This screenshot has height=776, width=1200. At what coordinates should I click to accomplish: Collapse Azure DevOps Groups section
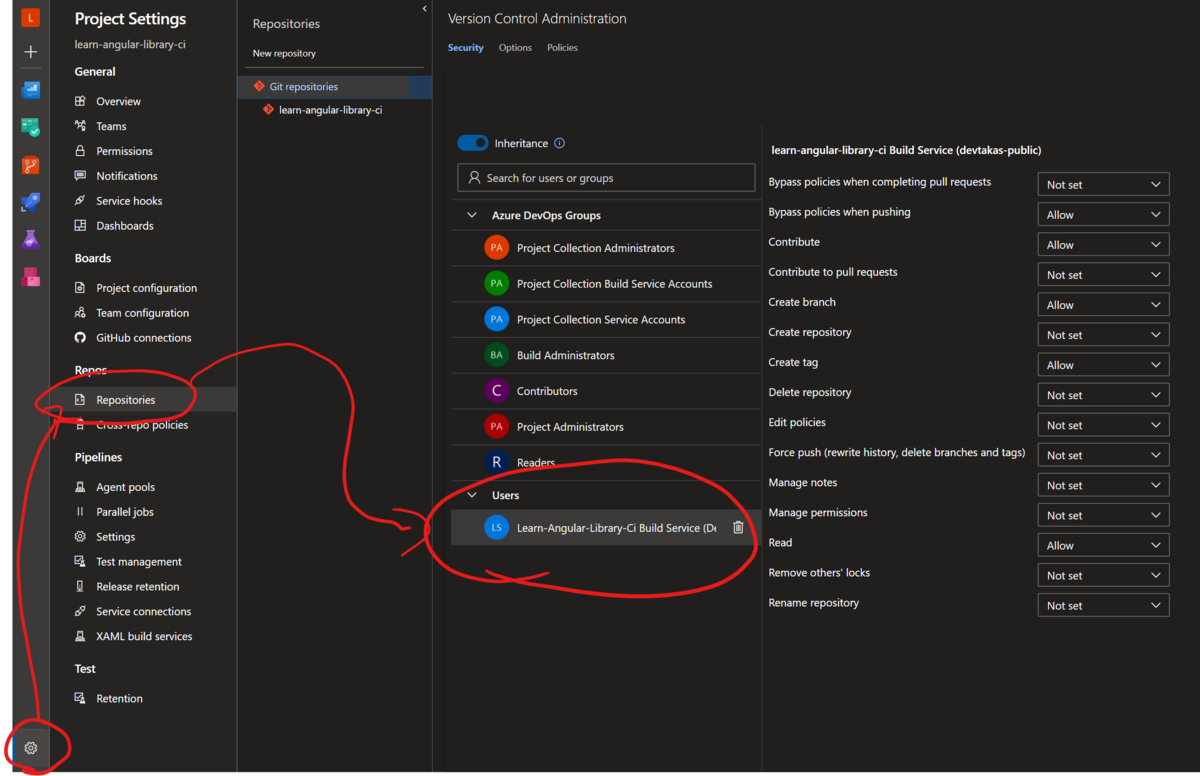click(472, 215)
